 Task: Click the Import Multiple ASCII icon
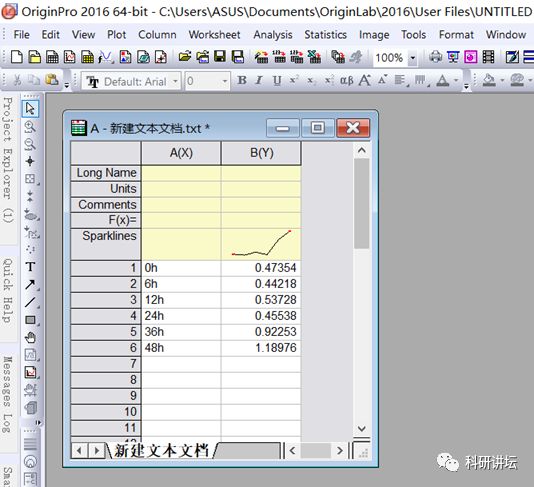[x=297, y=57]
